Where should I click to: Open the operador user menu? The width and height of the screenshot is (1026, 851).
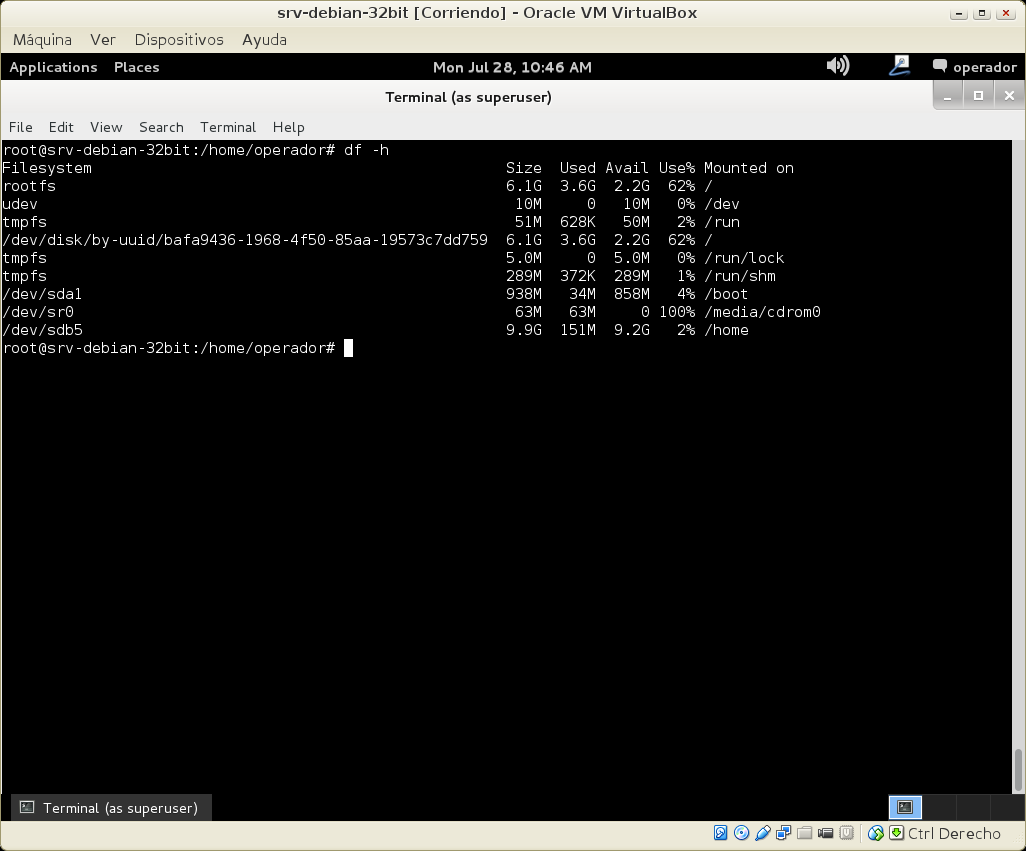pyautogui.click(x=974, y=67)
